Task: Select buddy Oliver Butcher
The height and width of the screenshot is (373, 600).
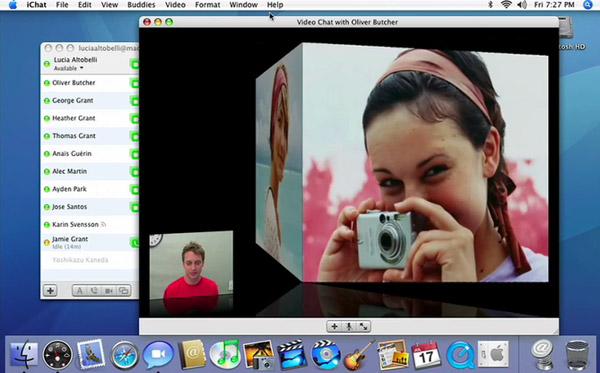Action: (x=90, y=83)
